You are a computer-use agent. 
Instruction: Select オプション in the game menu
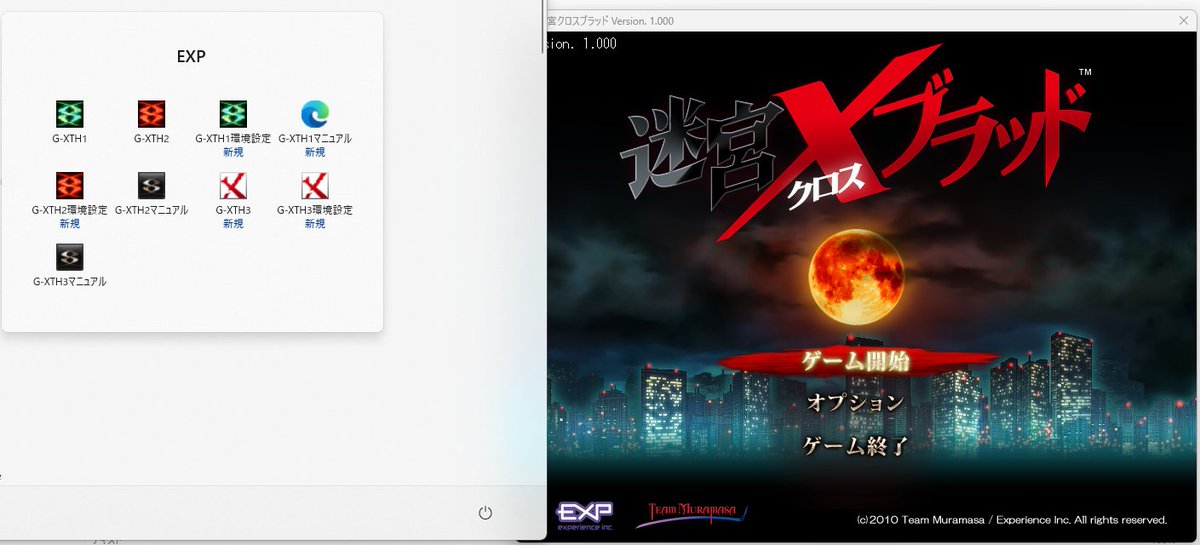[856, 403]
